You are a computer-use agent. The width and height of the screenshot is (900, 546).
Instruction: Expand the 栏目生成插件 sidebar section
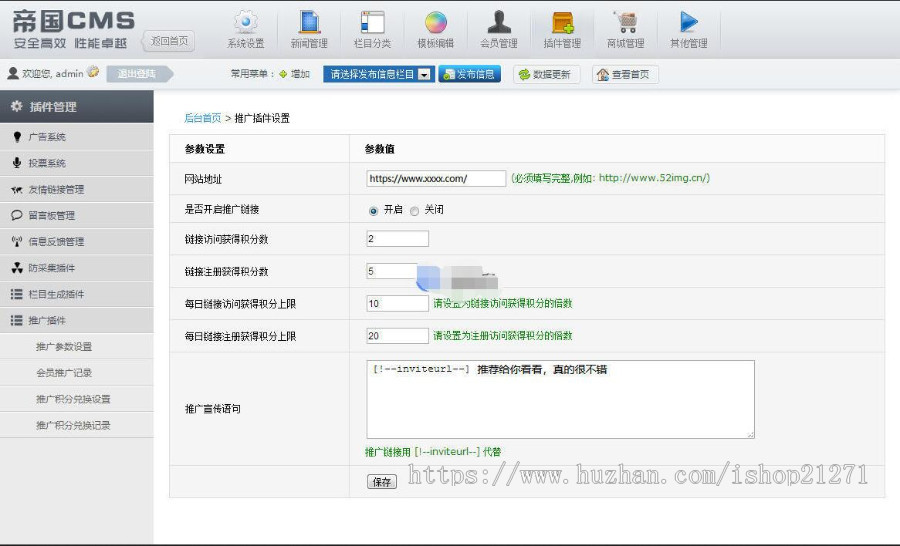(76, 295)
